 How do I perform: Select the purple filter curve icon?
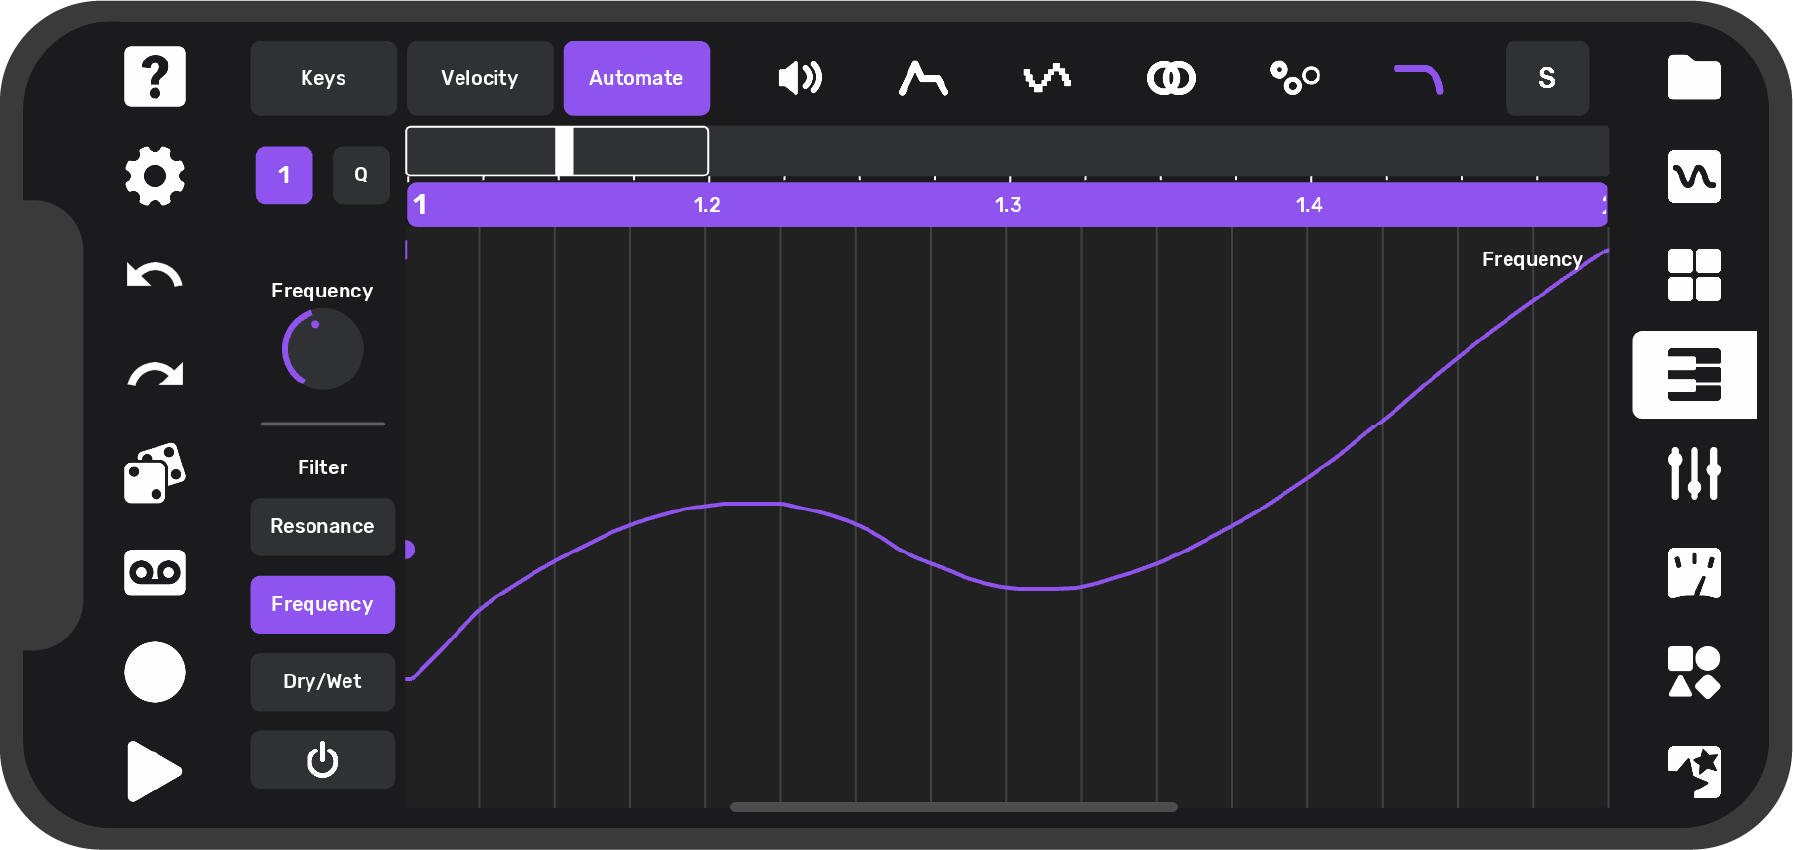coord(1419,78)
